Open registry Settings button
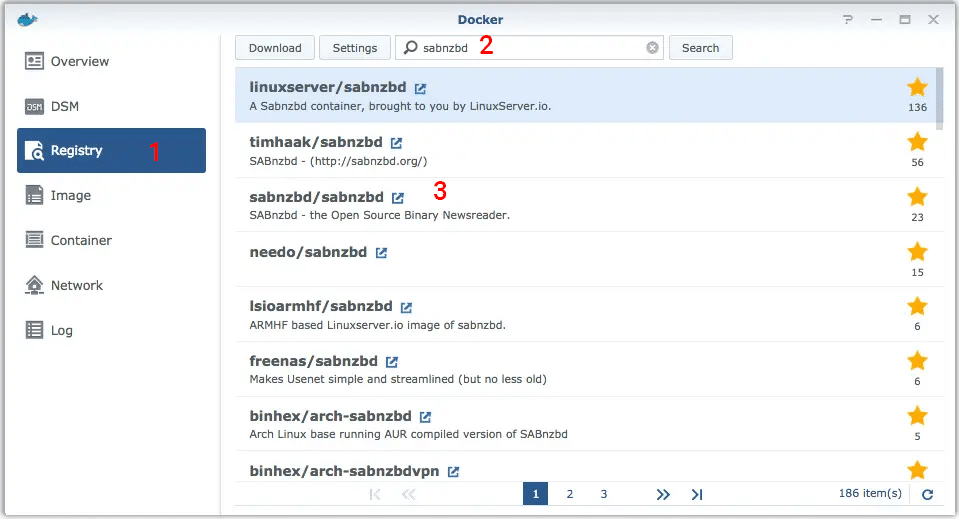Viewport: 959px width, 519px height. pos(355,48)
